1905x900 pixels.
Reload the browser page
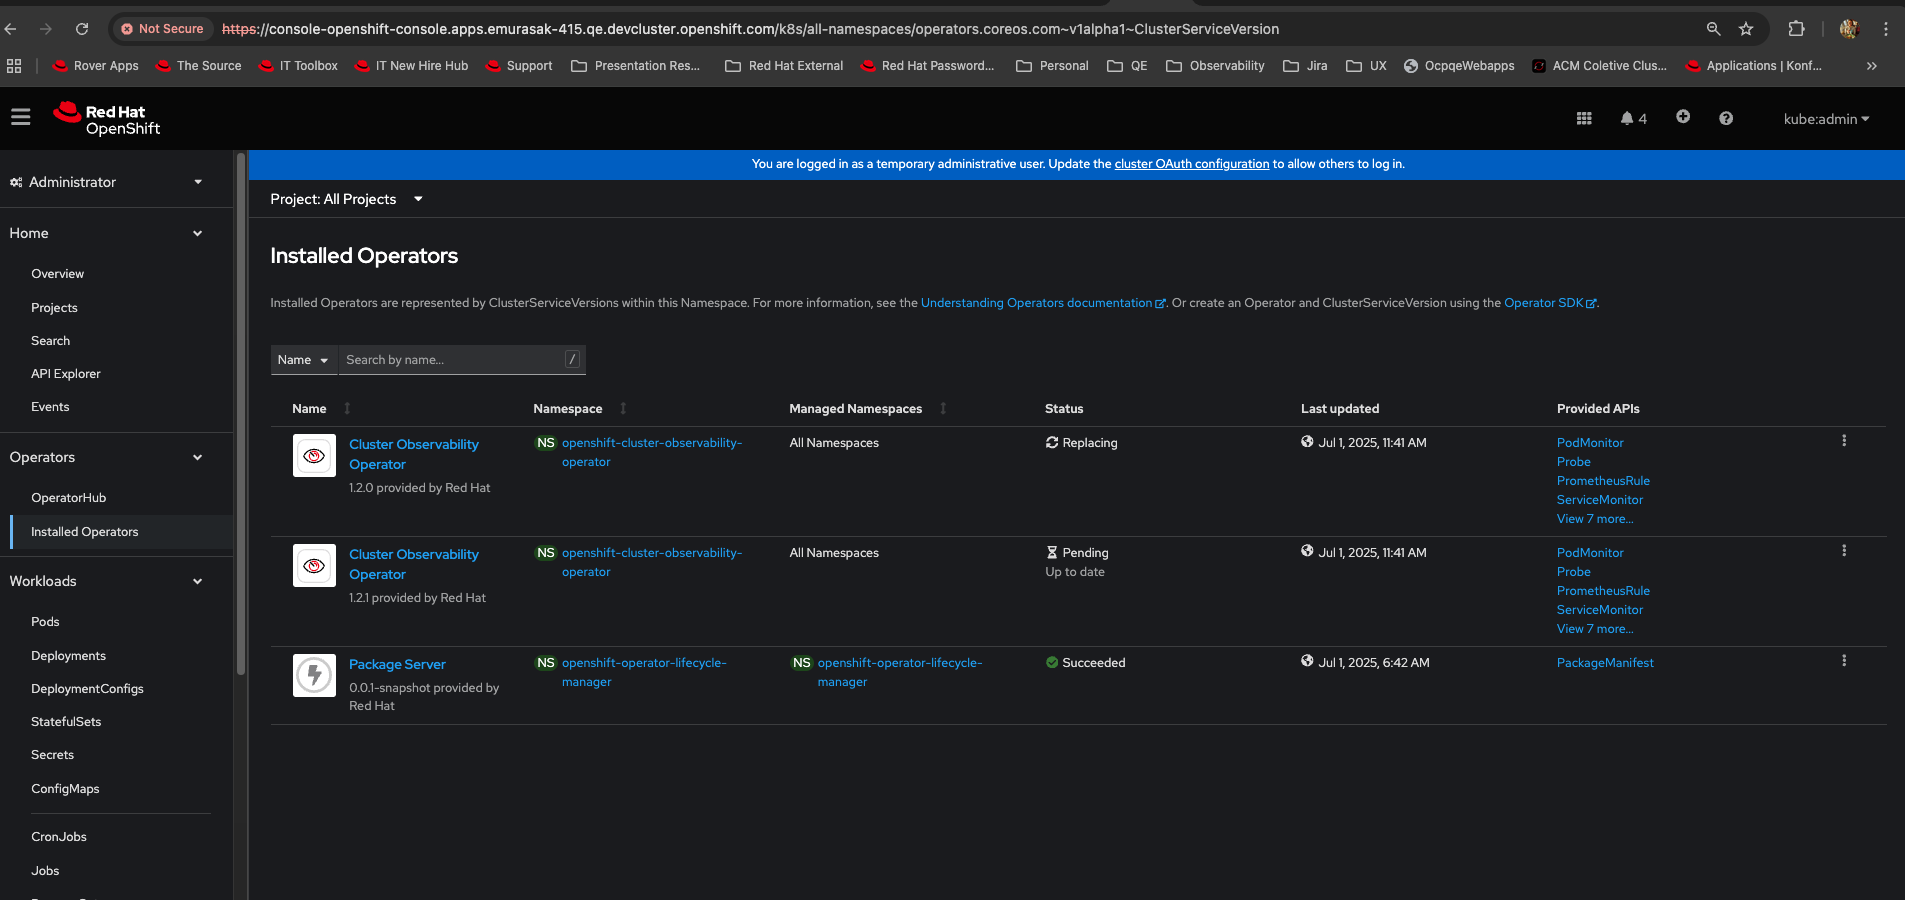click(x=82, y=29)
